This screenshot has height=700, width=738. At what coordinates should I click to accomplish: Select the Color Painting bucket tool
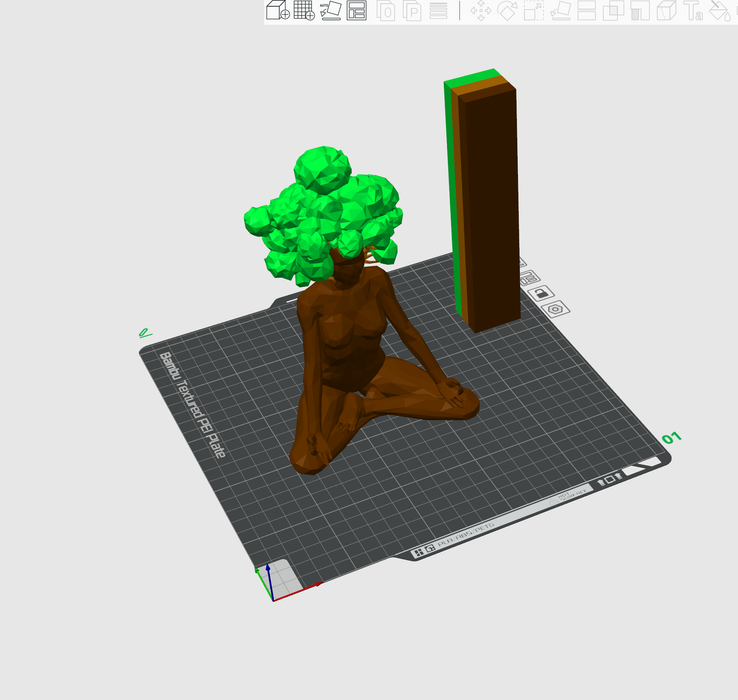click(x=720, y=11)
